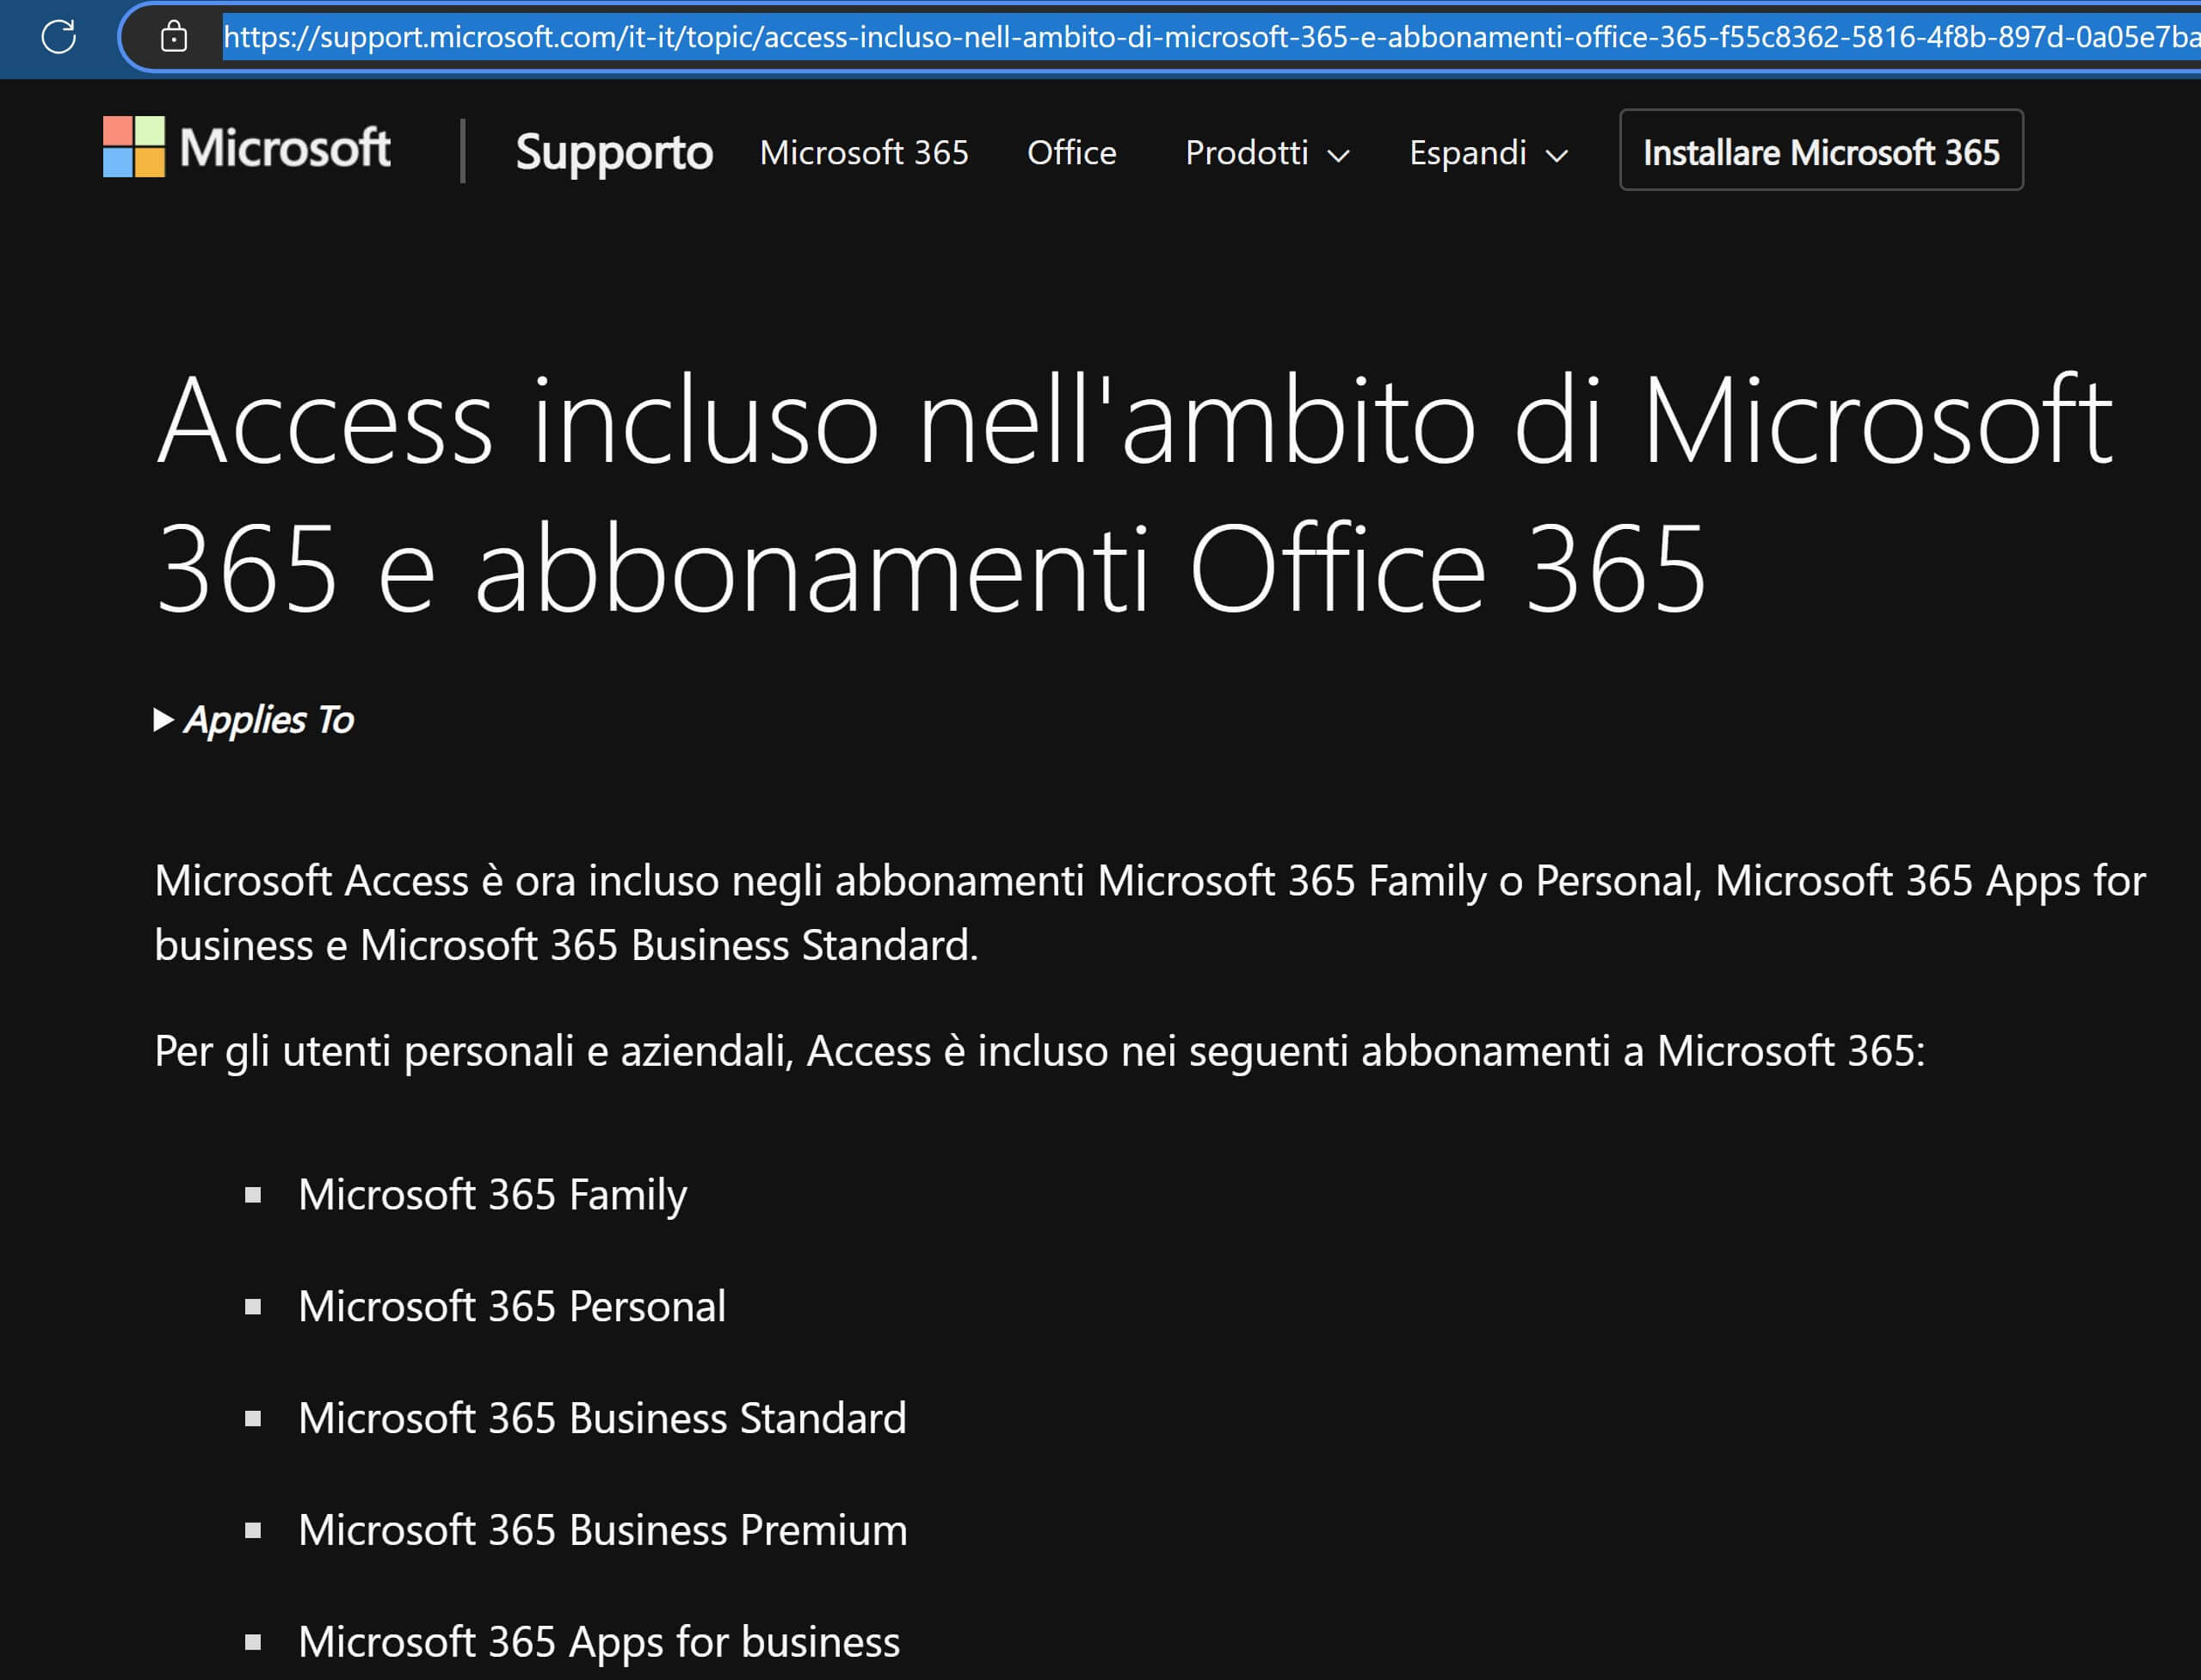
Task: Click the Espandi chevron arrow
Action: click(x=1556, y=155)
